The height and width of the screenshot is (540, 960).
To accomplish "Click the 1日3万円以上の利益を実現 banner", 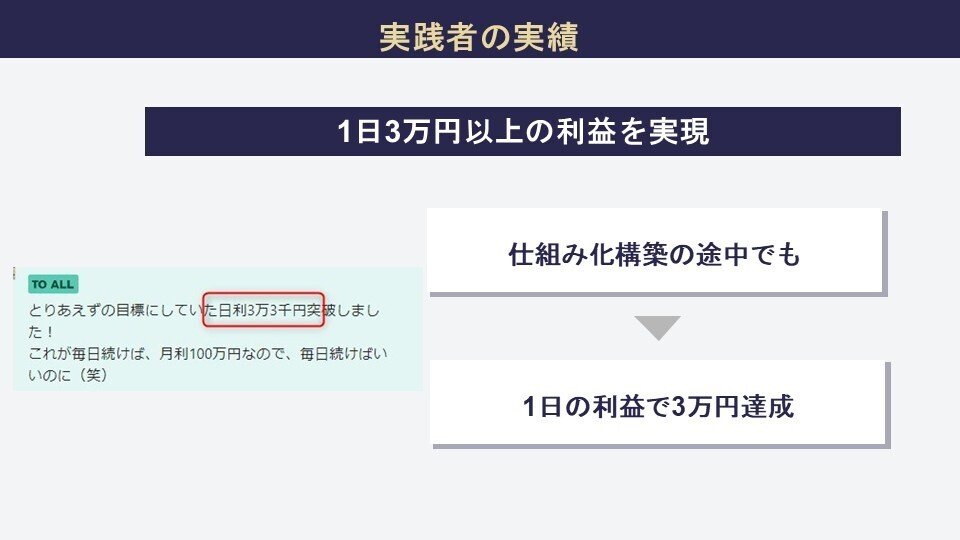I will (522, 132).
